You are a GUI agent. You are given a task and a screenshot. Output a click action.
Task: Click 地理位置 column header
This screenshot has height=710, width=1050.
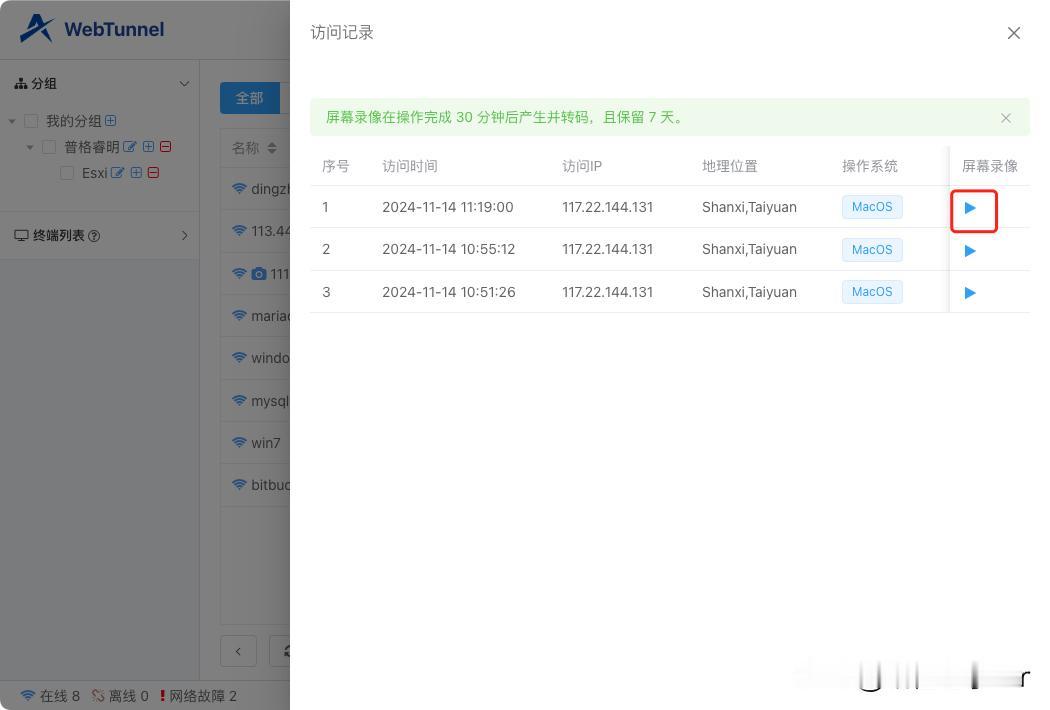730,166
